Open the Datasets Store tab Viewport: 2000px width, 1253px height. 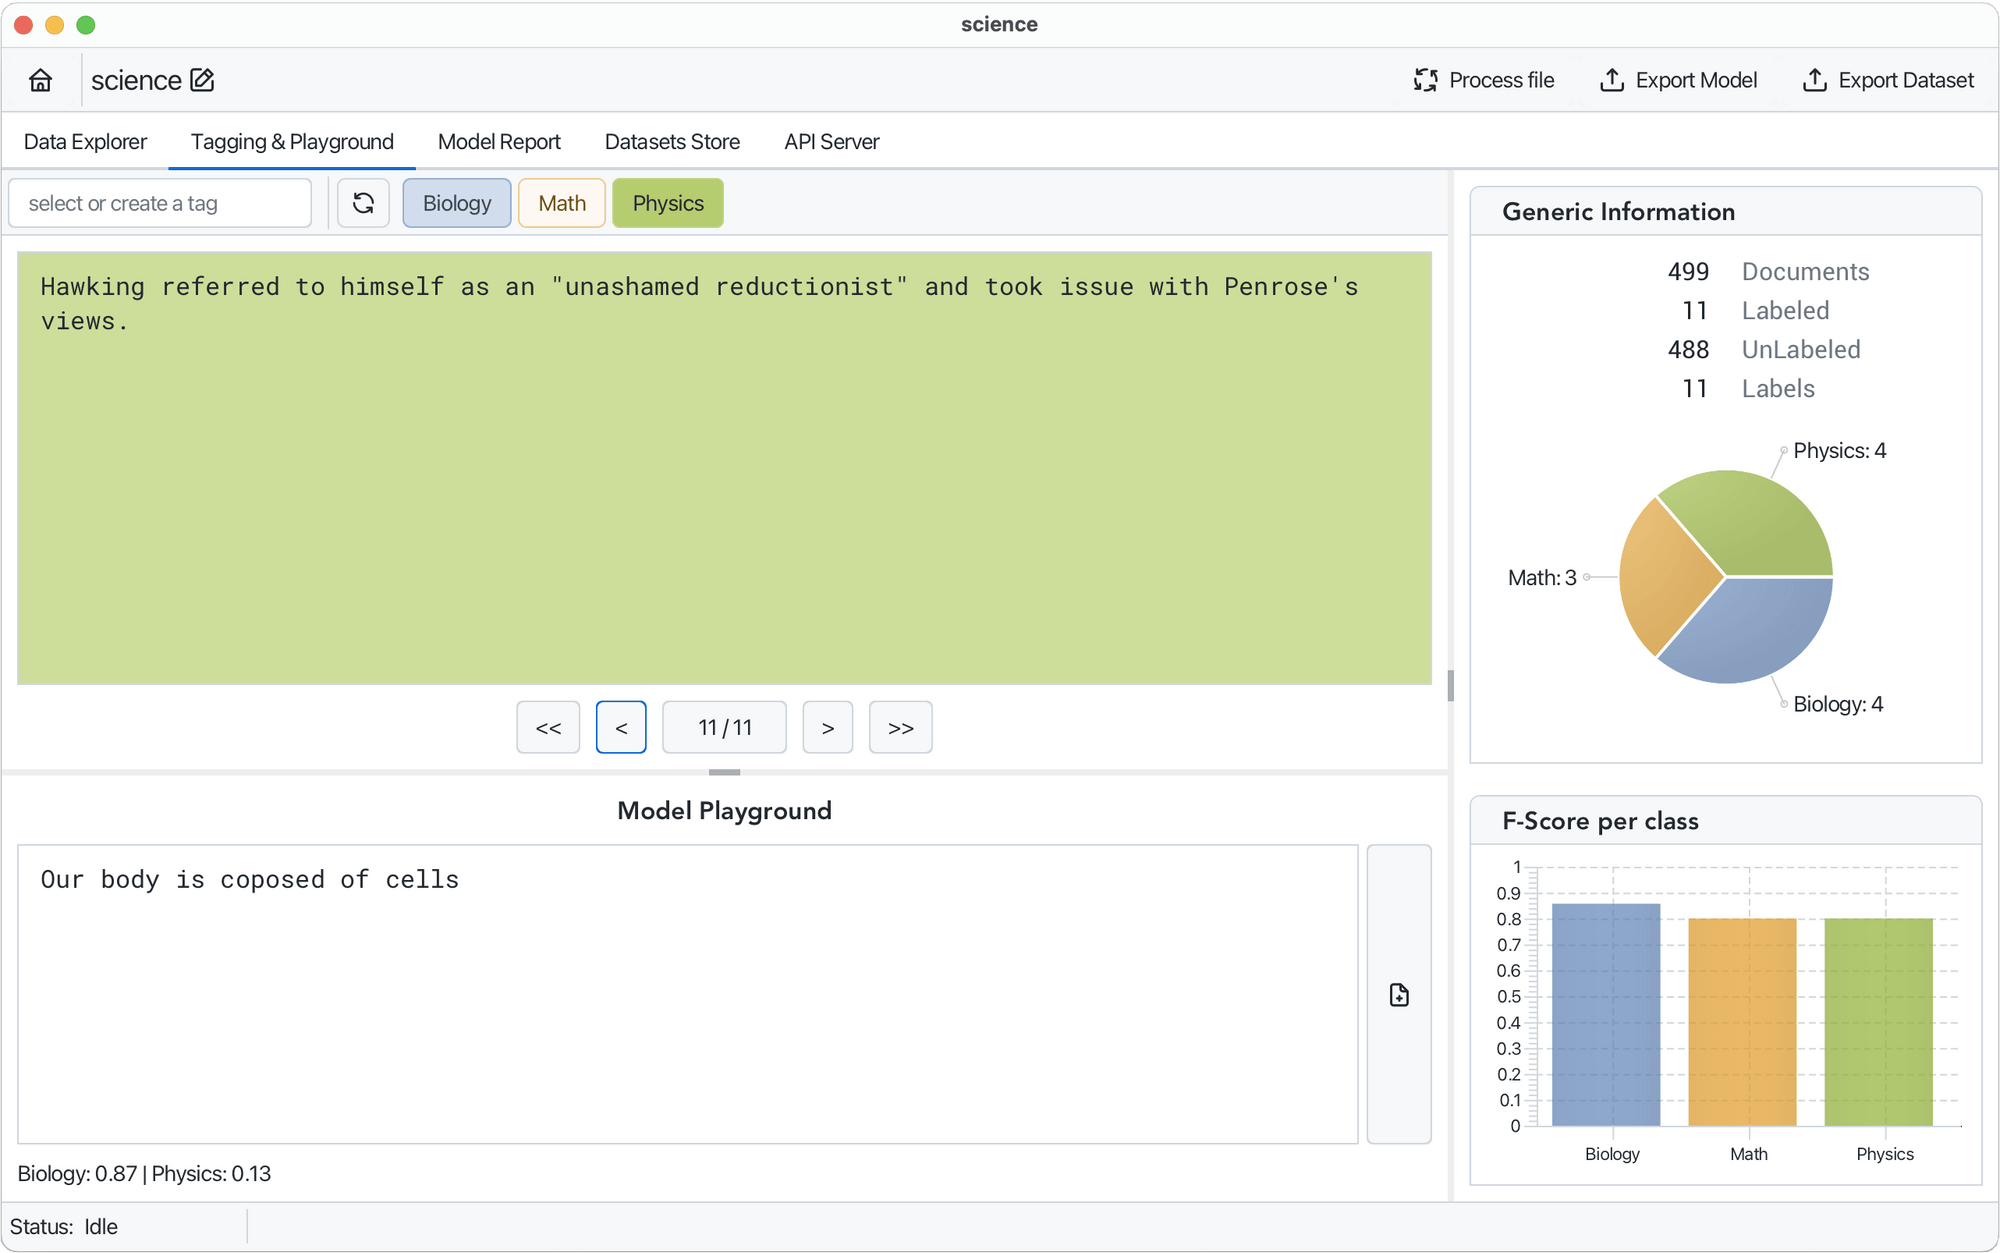coord(671,141)
